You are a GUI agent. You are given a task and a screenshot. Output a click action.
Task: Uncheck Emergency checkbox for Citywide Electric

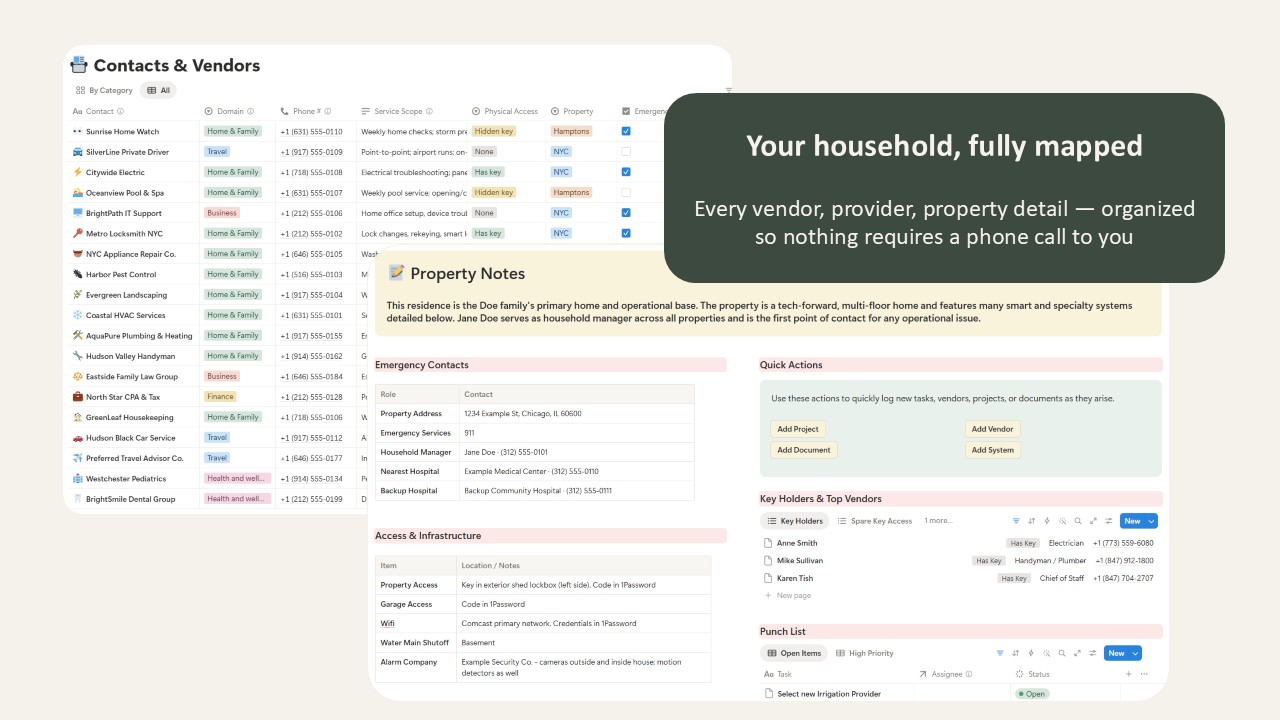click(626, 172)
